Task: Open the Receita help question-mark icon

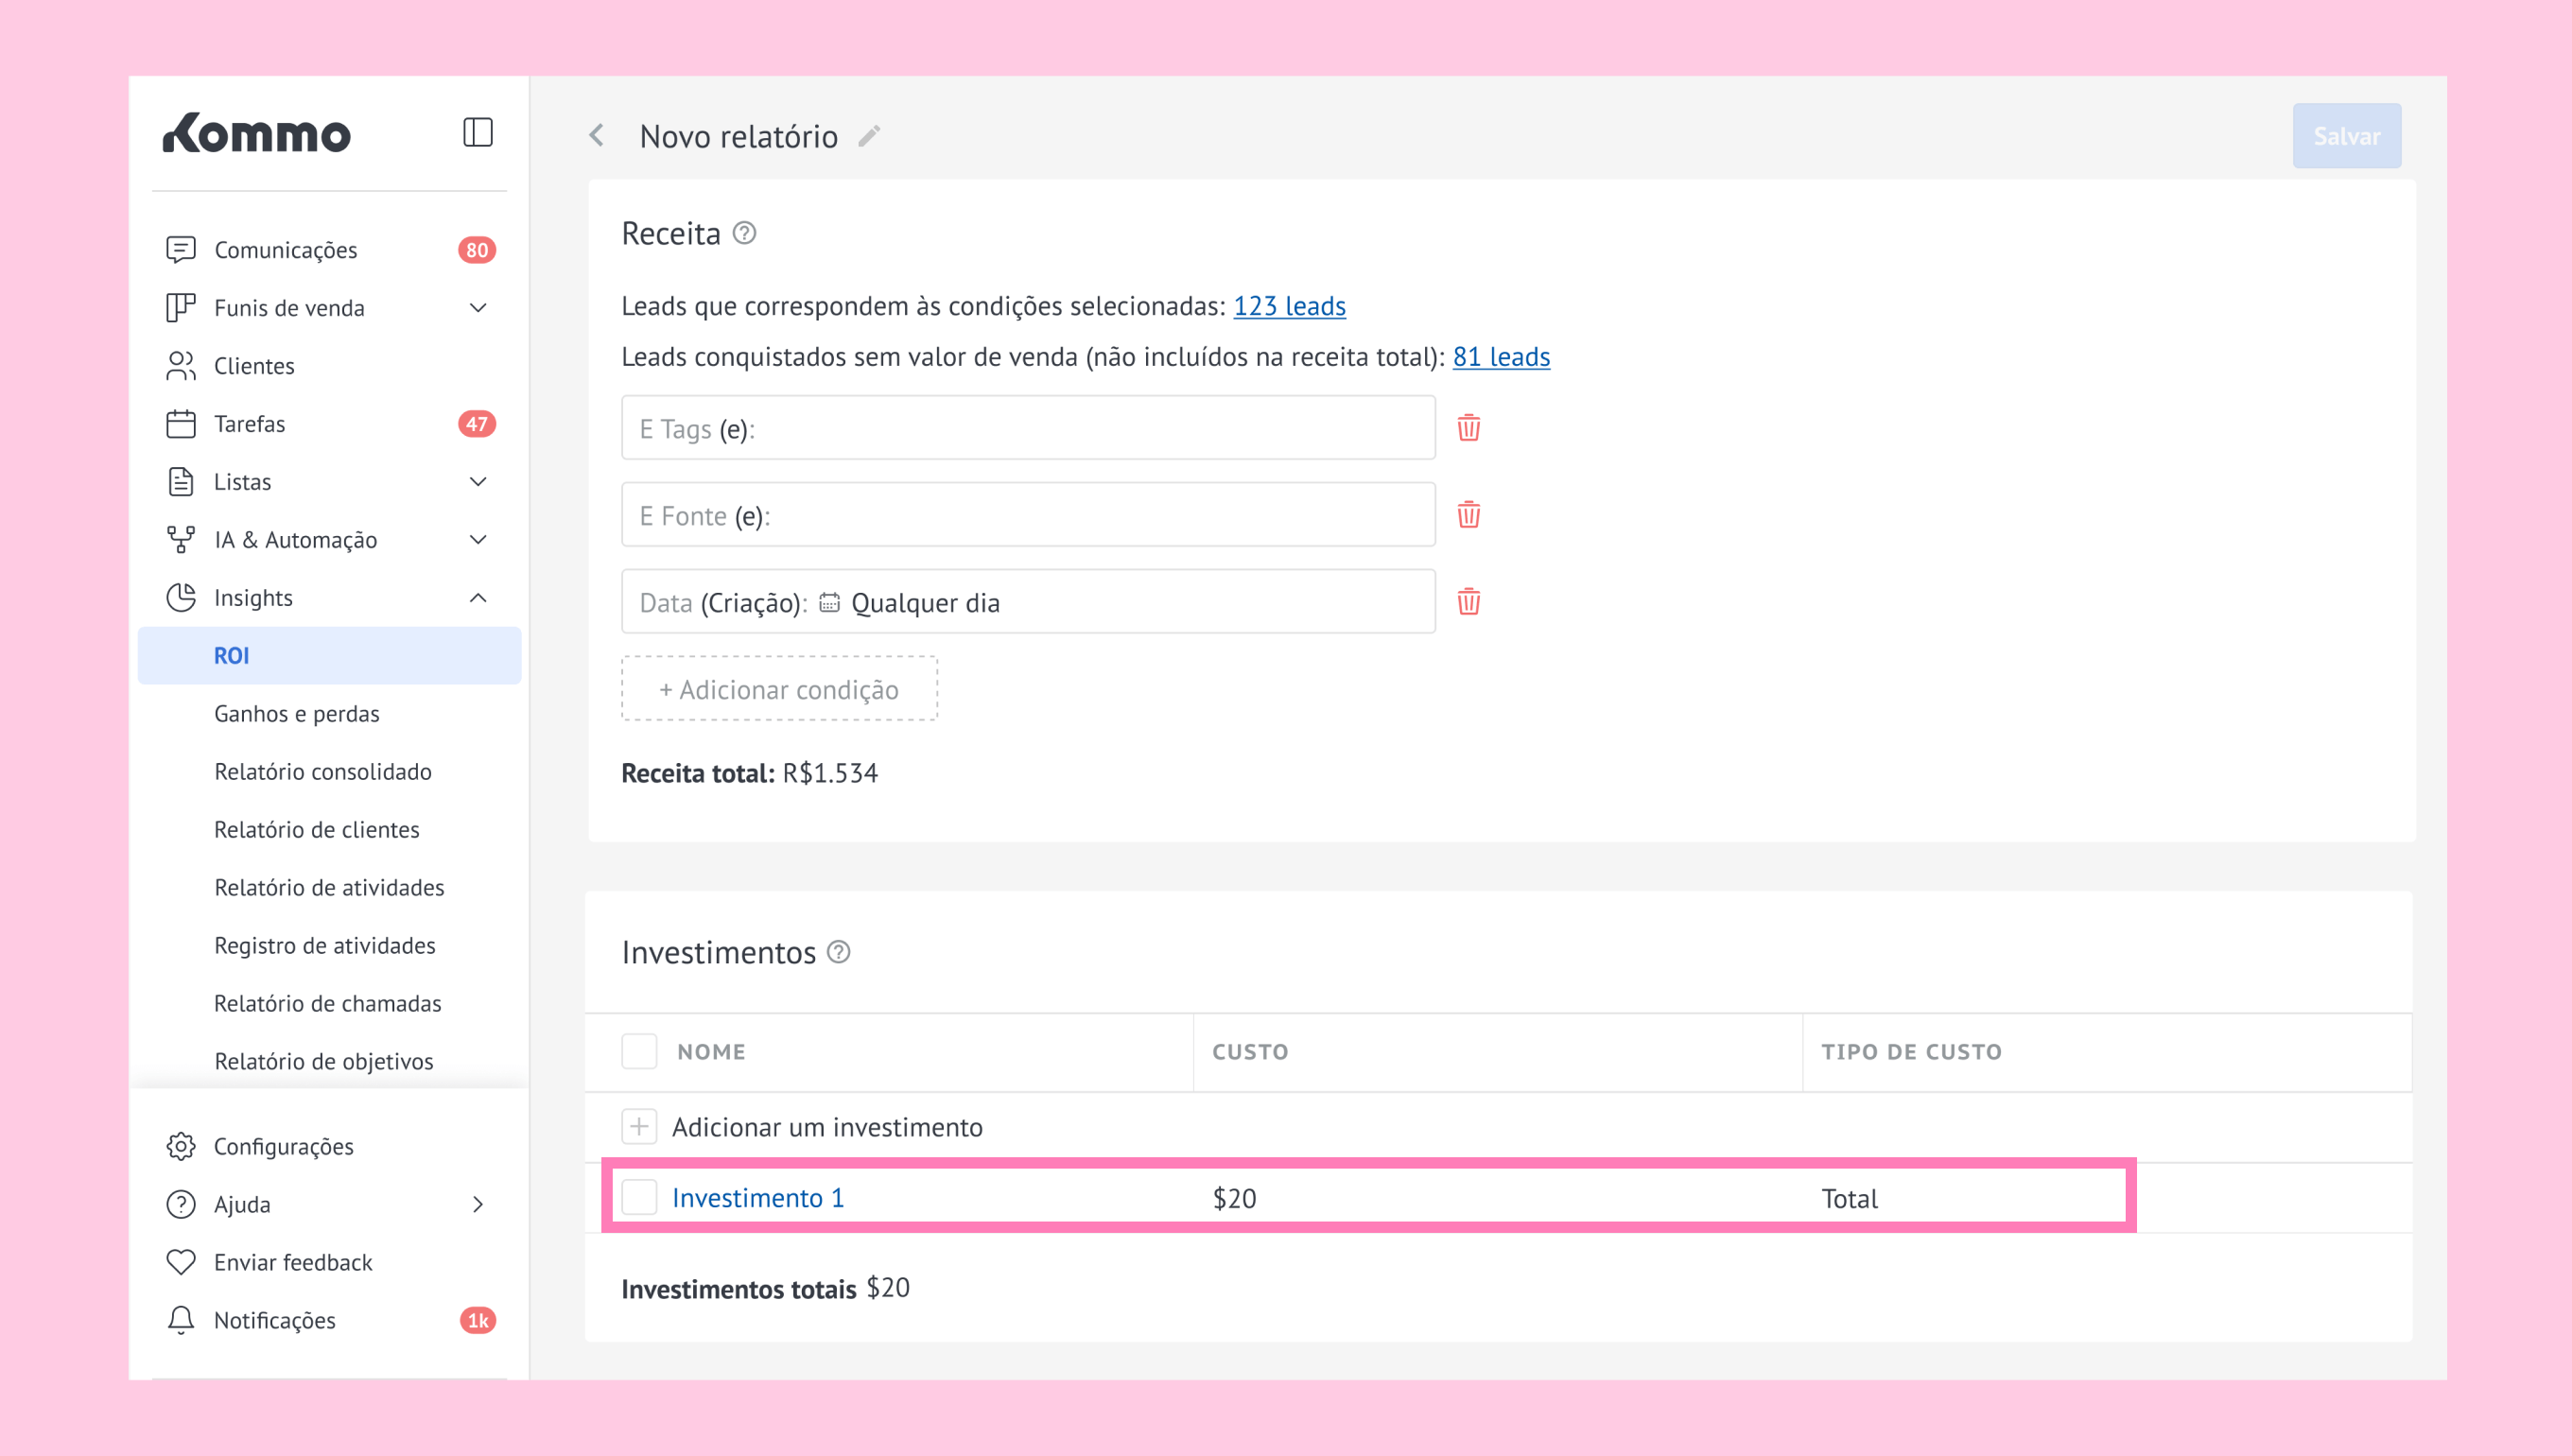Action: (x=744, y=233)
